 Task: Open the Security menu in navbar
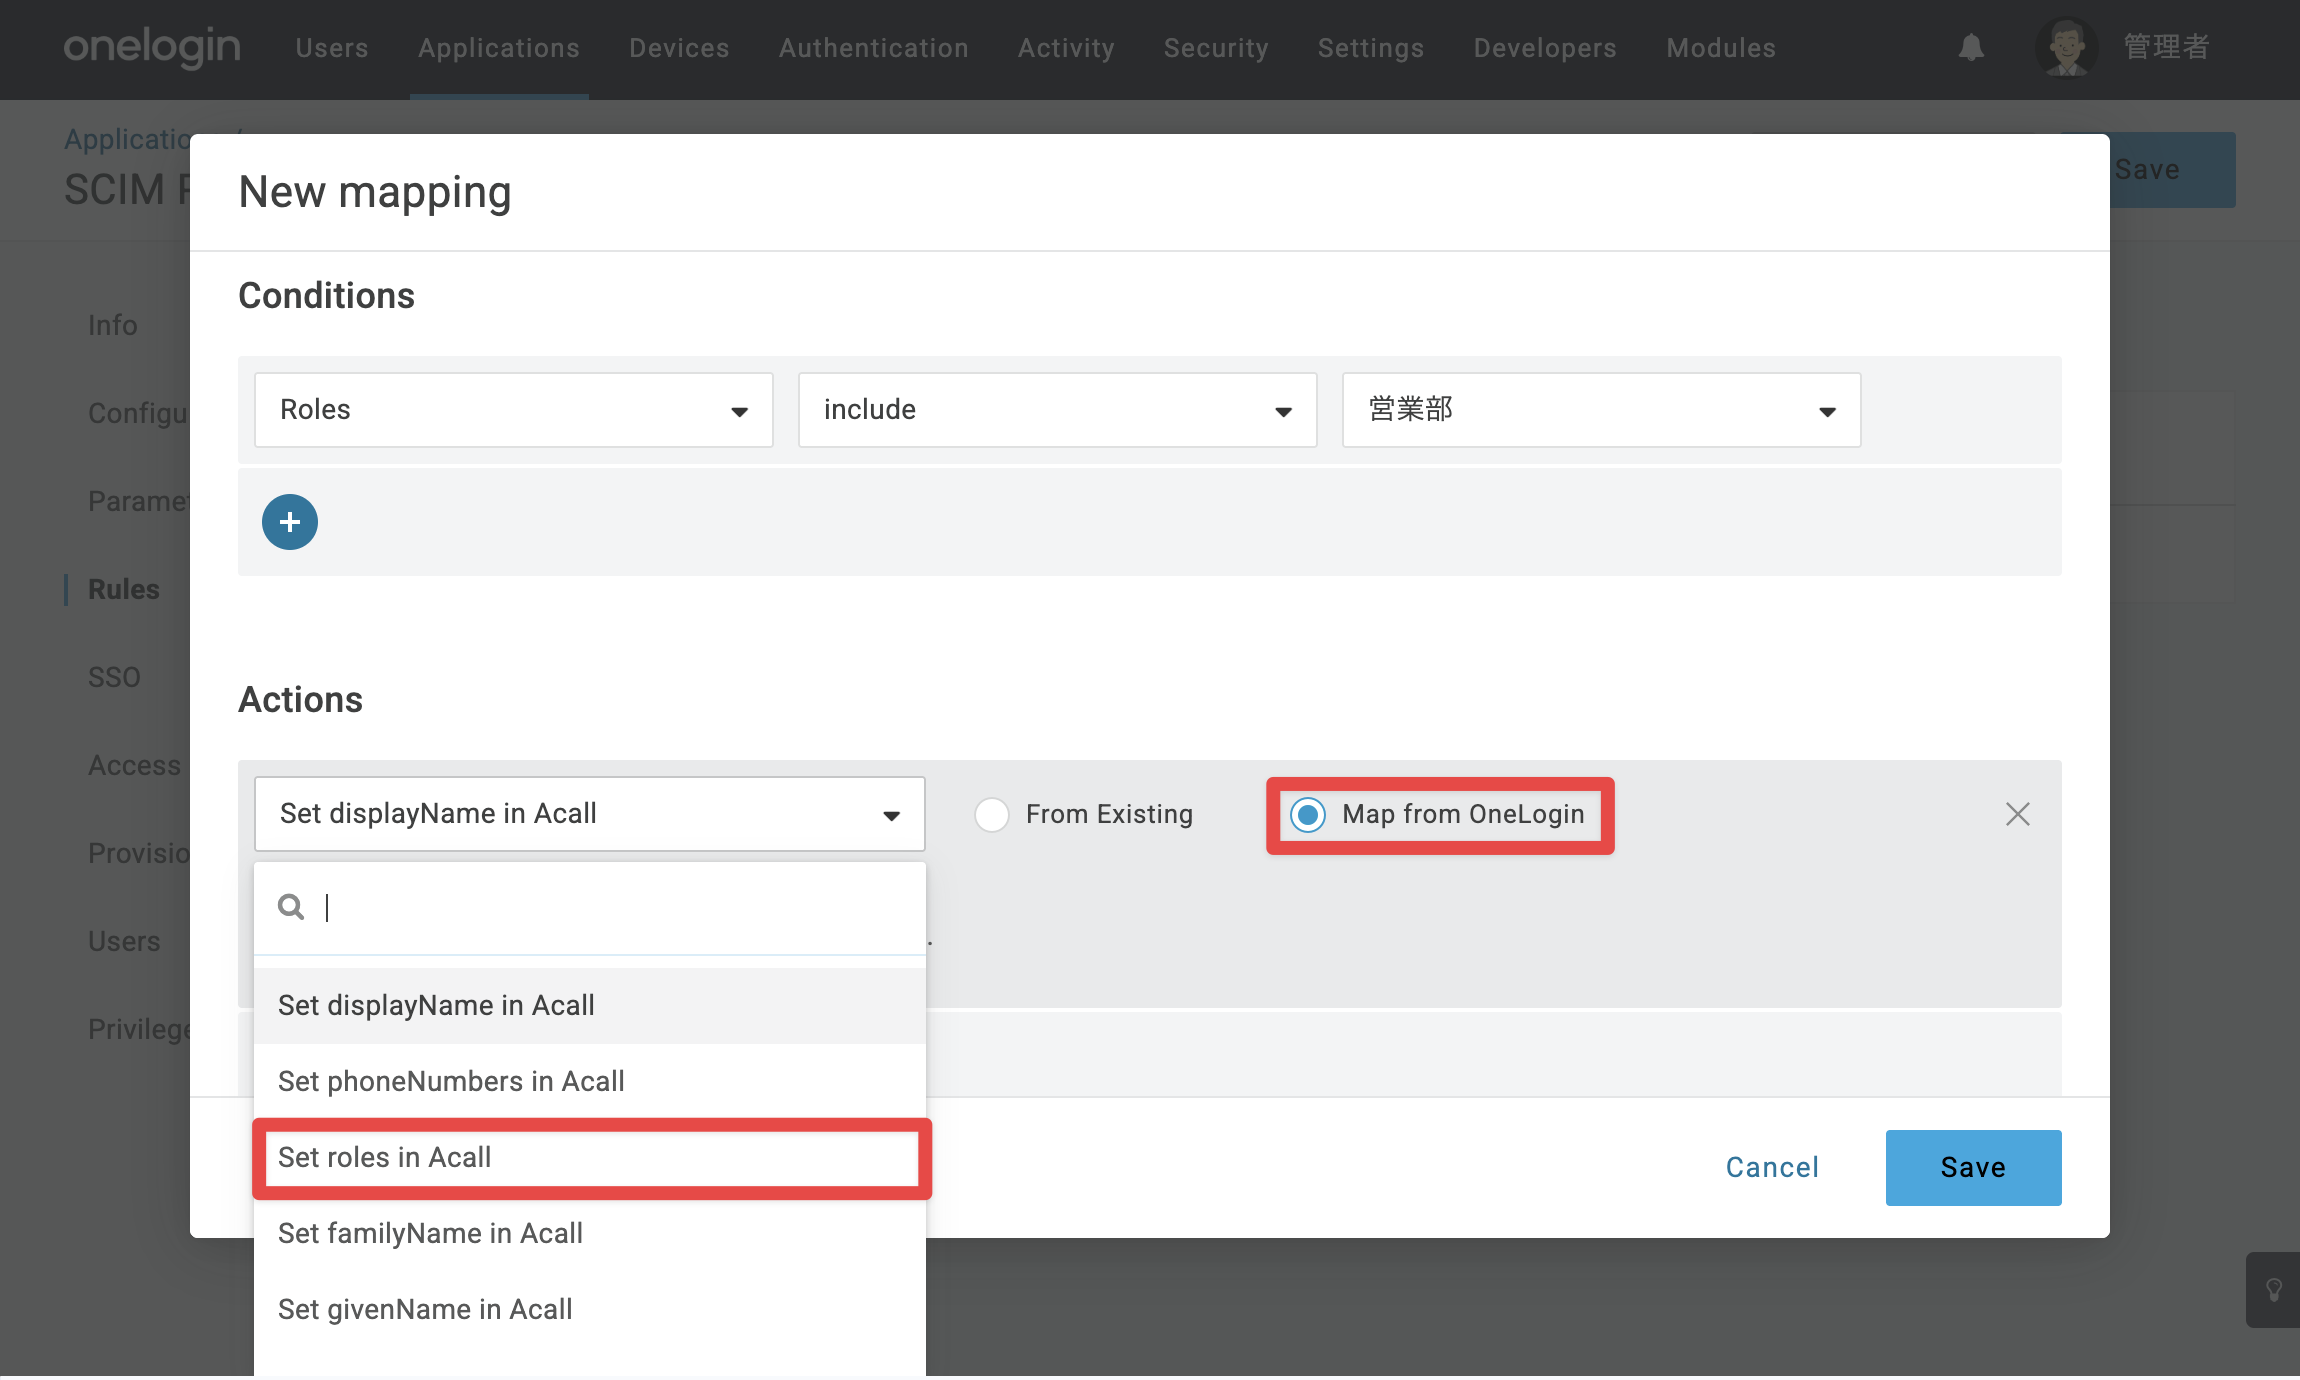click(x=1216, y=48)
